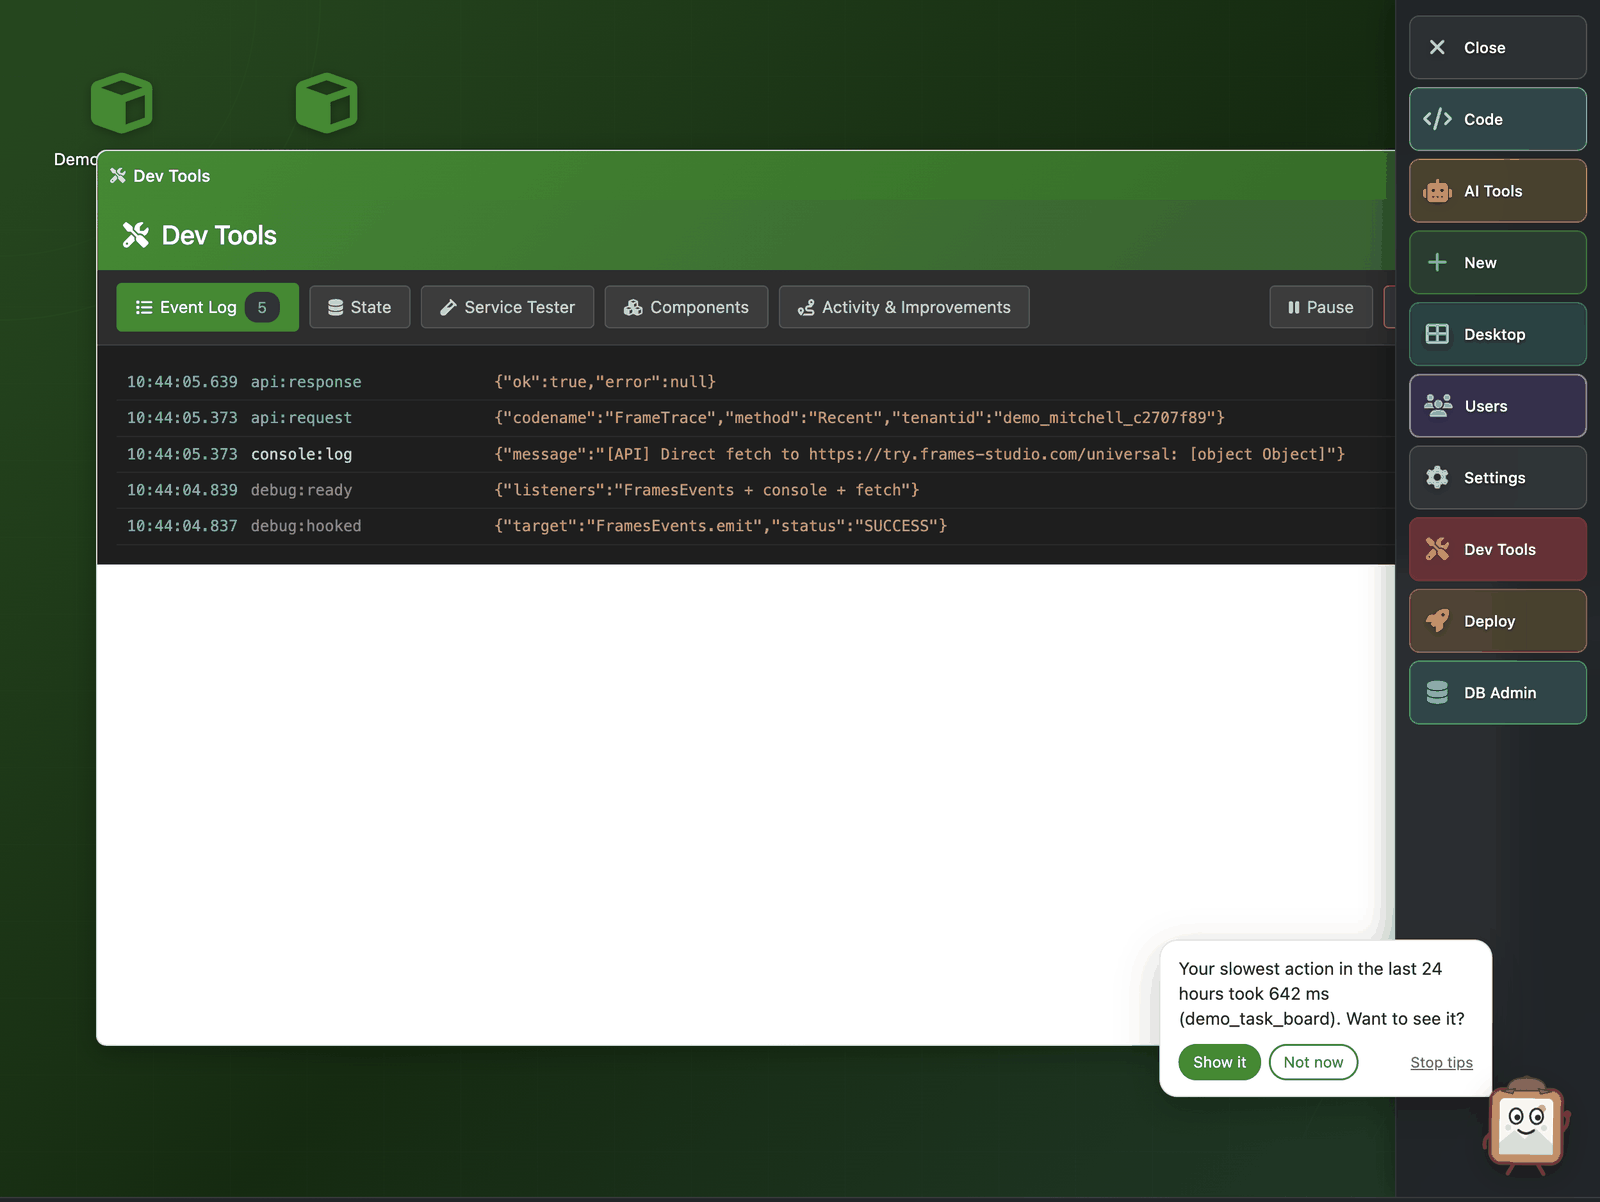
Task: Click the Dev Tools window title bar text
Action: [172, 176]
